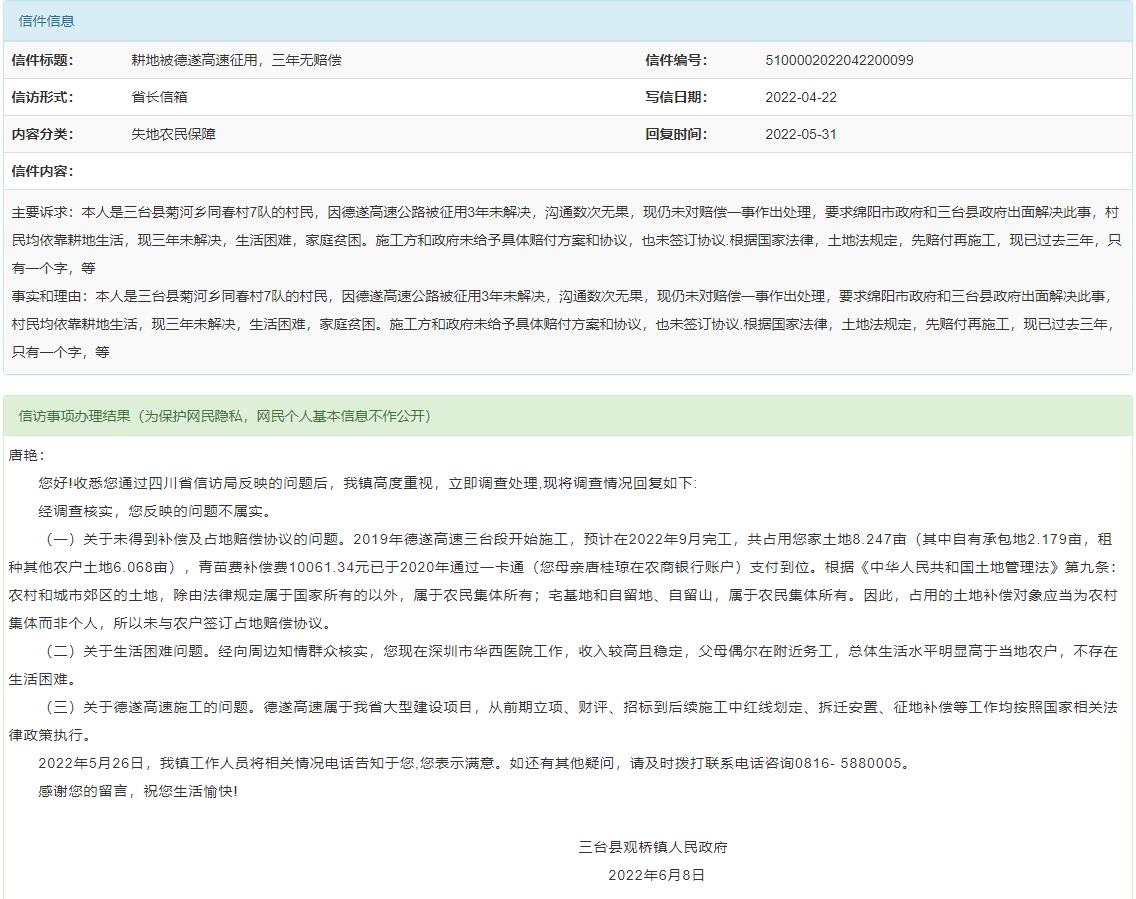Image resolution: width=1136 pixels, height=899 pixels.
Task: Click the signature 三台县观桥镇人民政府
Action: coord(653,847)
